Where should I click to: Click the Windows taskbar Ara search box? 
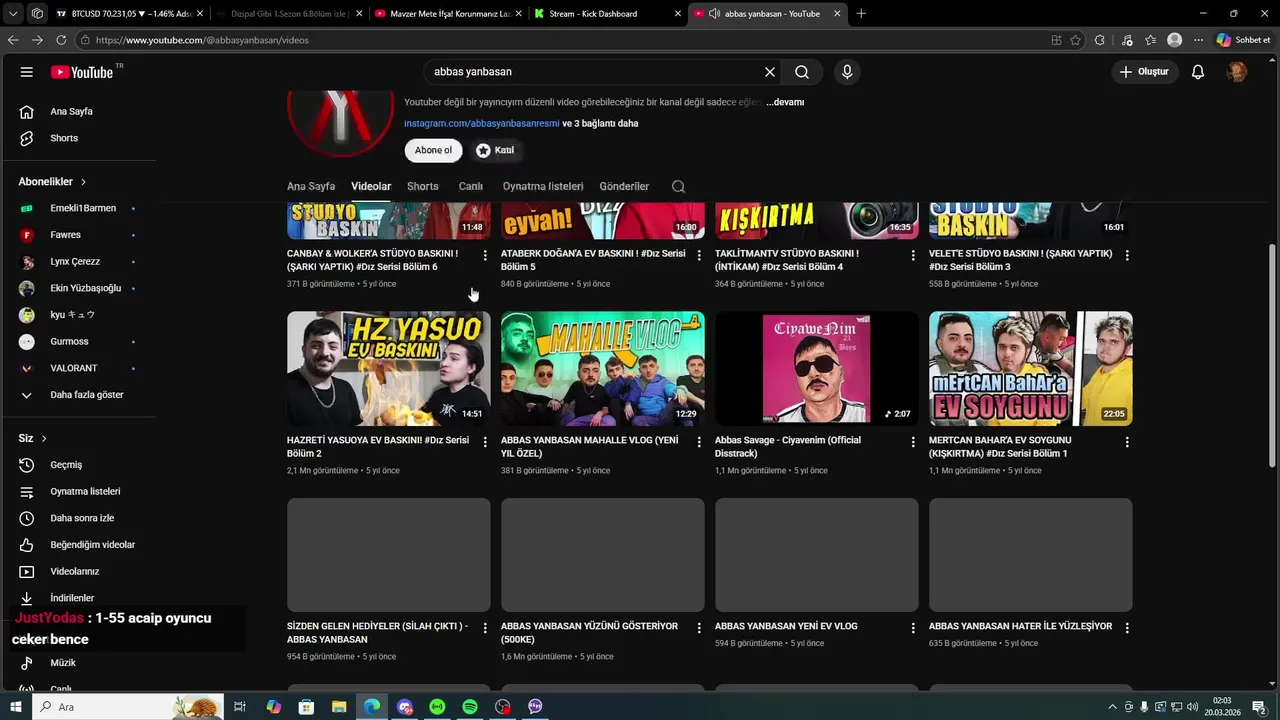127,707
